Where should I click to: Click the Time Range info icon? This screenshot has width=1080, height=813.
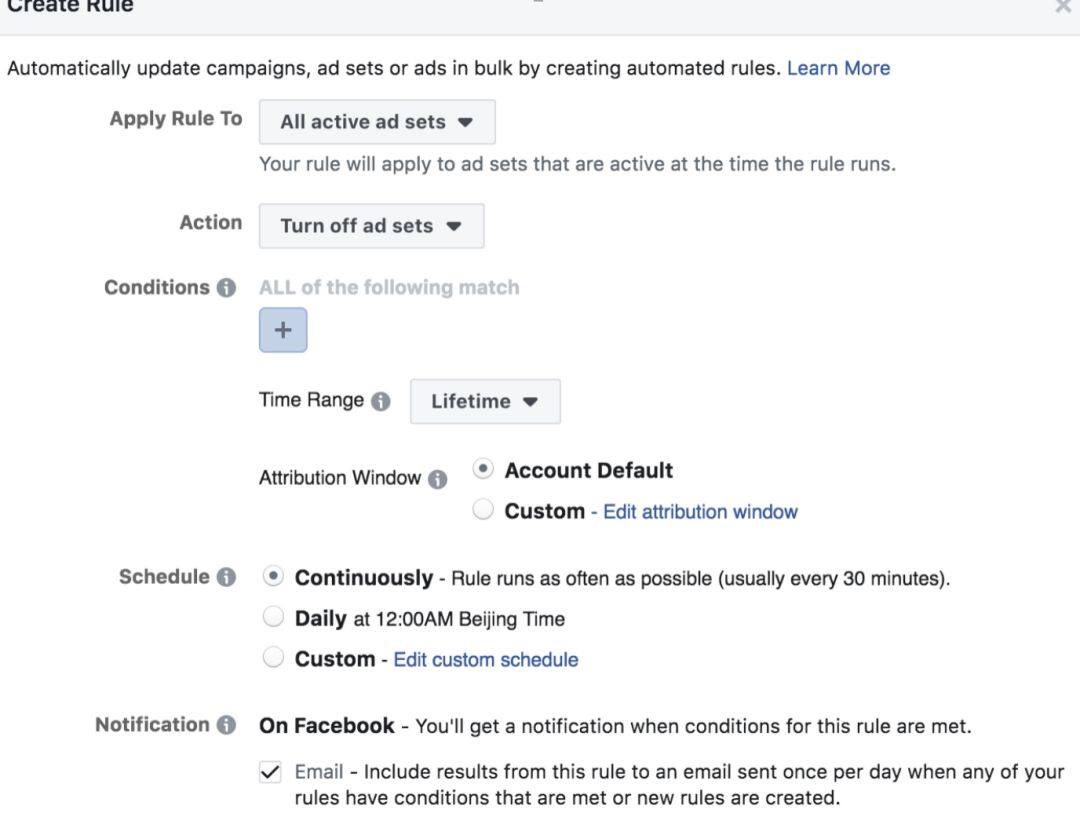point(380,401)
